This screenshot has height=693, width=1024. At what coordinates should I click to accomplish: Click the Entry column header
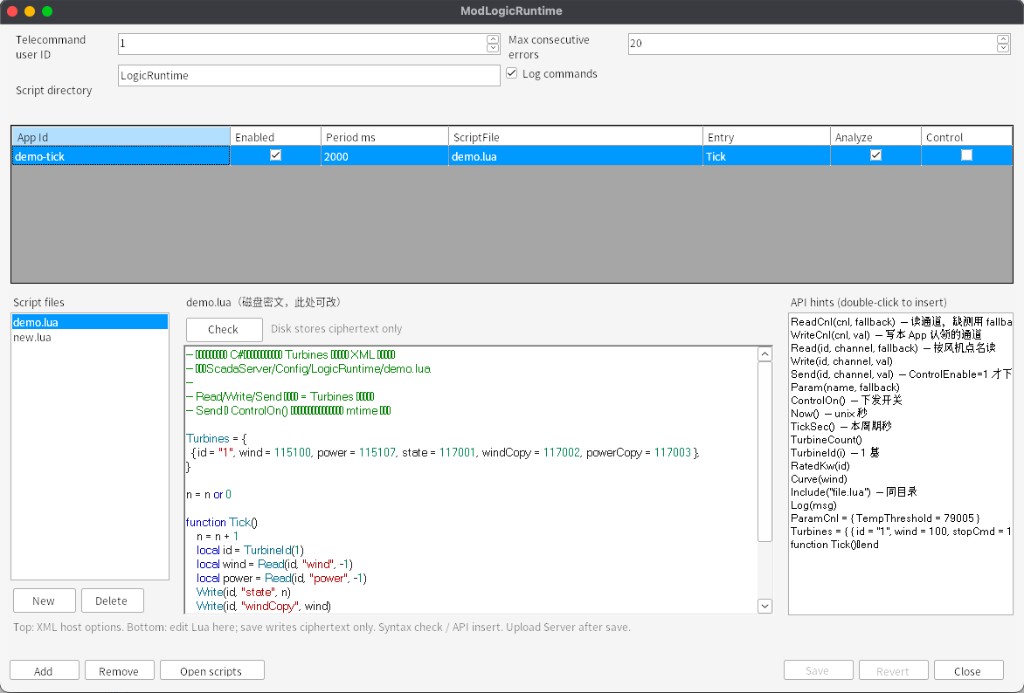(x=766, y=137)
